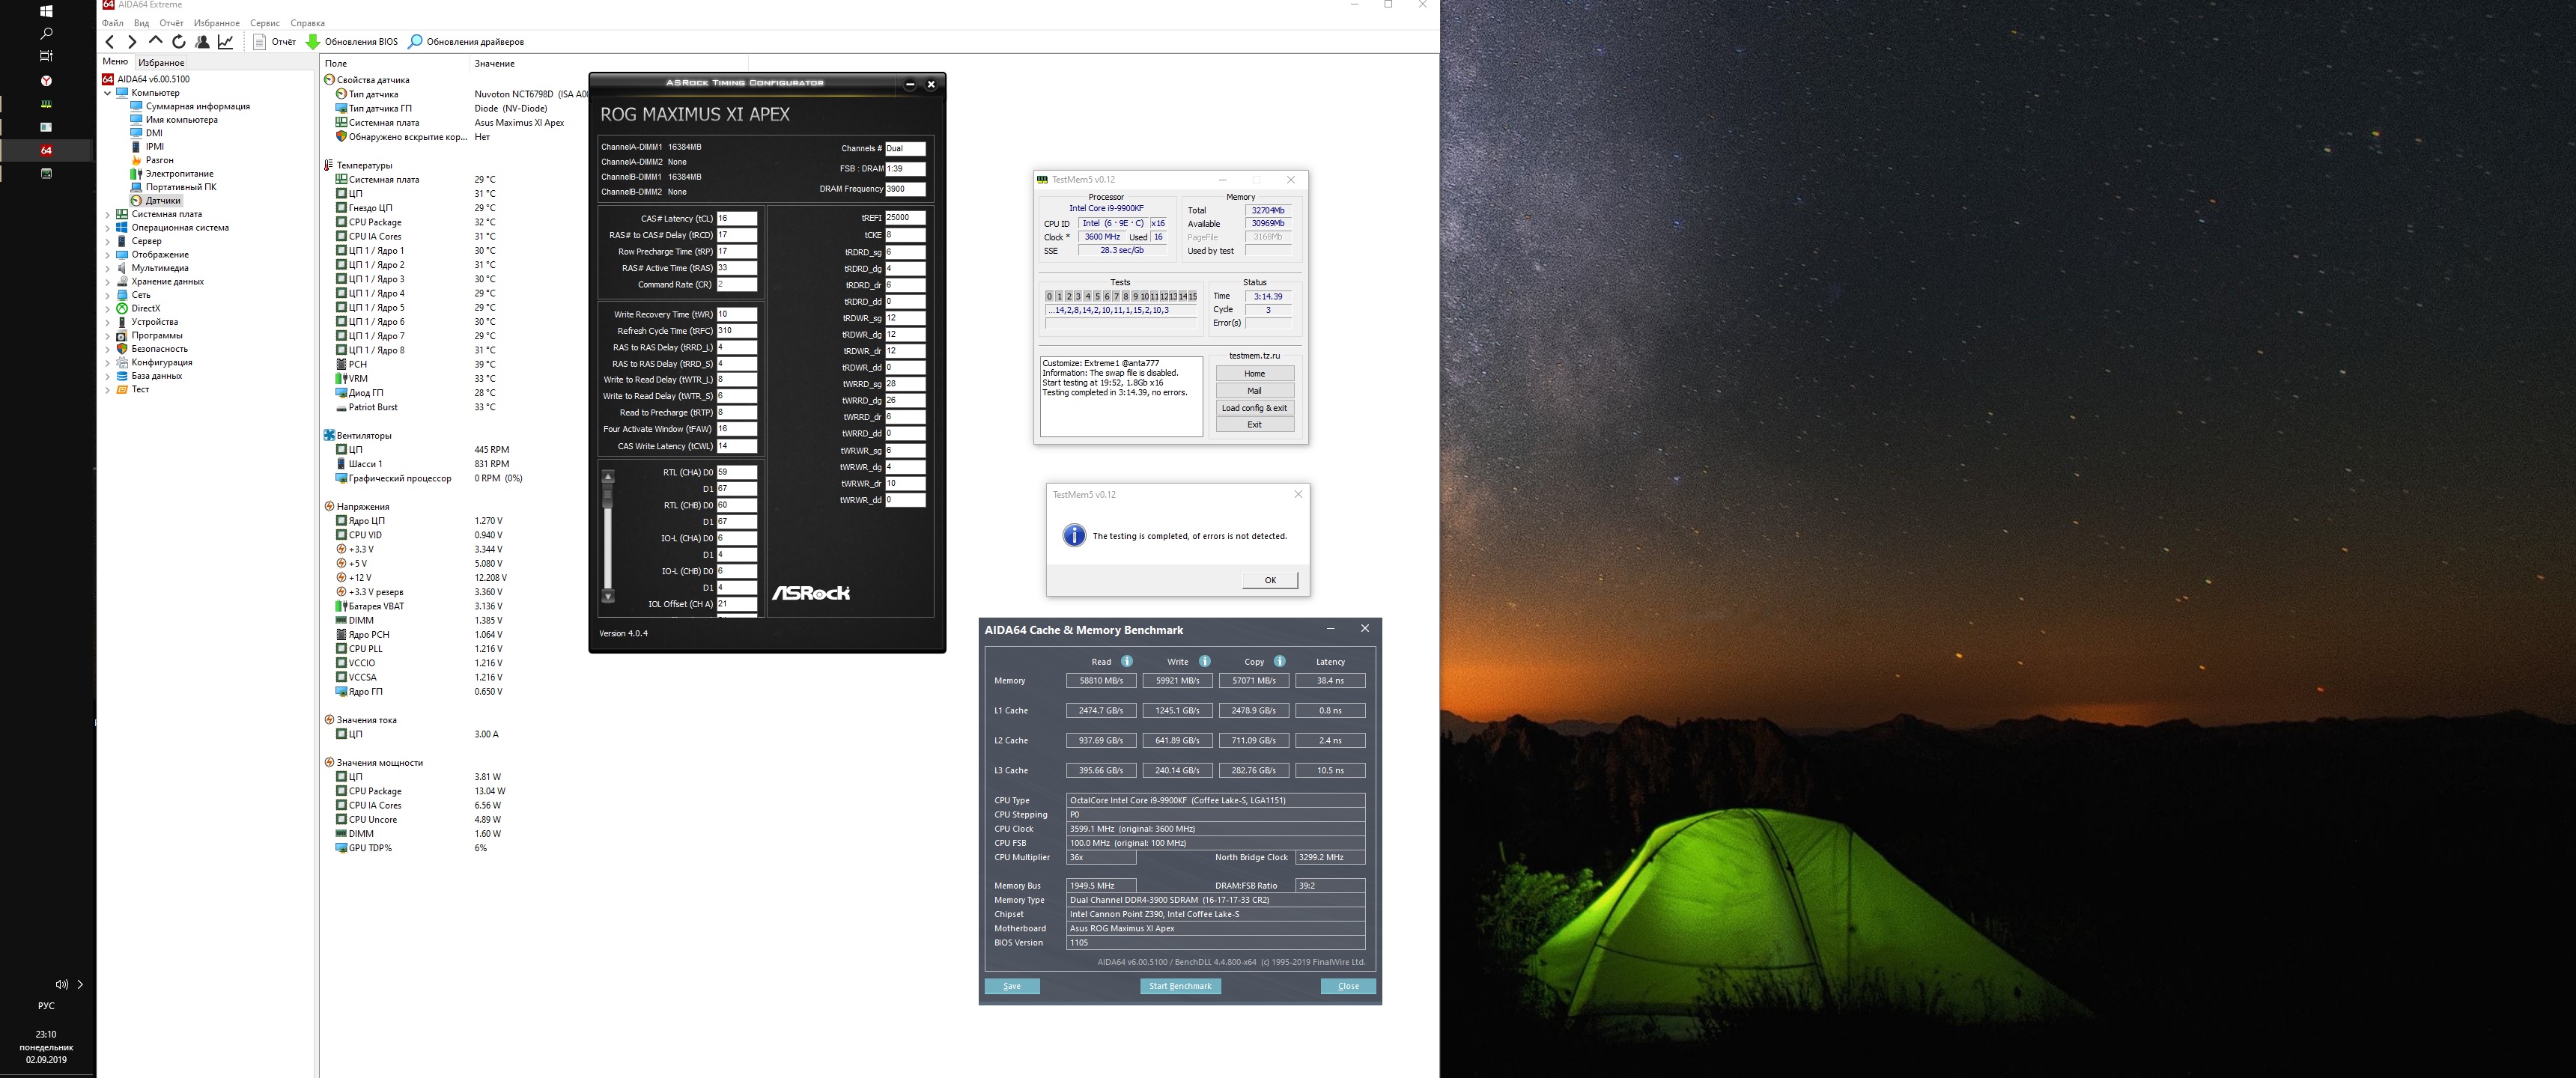
Task: Click the Back navigation arrow in AIDA64 toolbar
Action: pyautogui.click(x=110, y=42)
